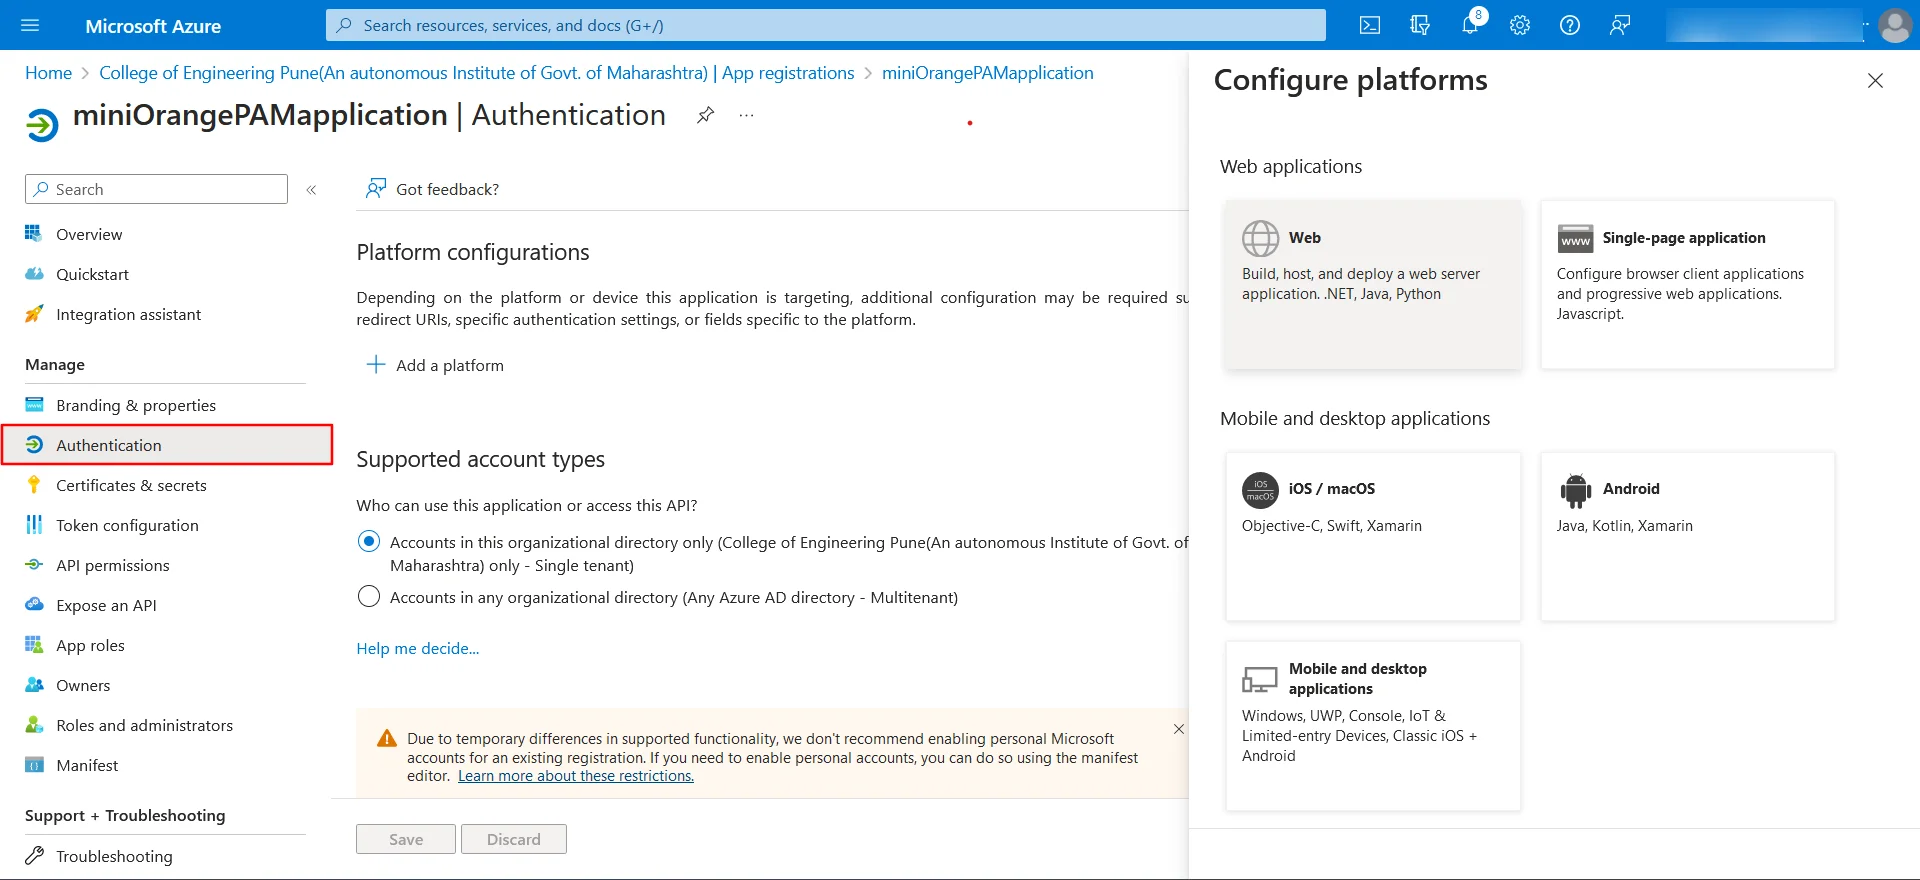Choose the iOS / macOS platform card
The width and height of the screenshot is (1920, 880).
click(1373, 537)
